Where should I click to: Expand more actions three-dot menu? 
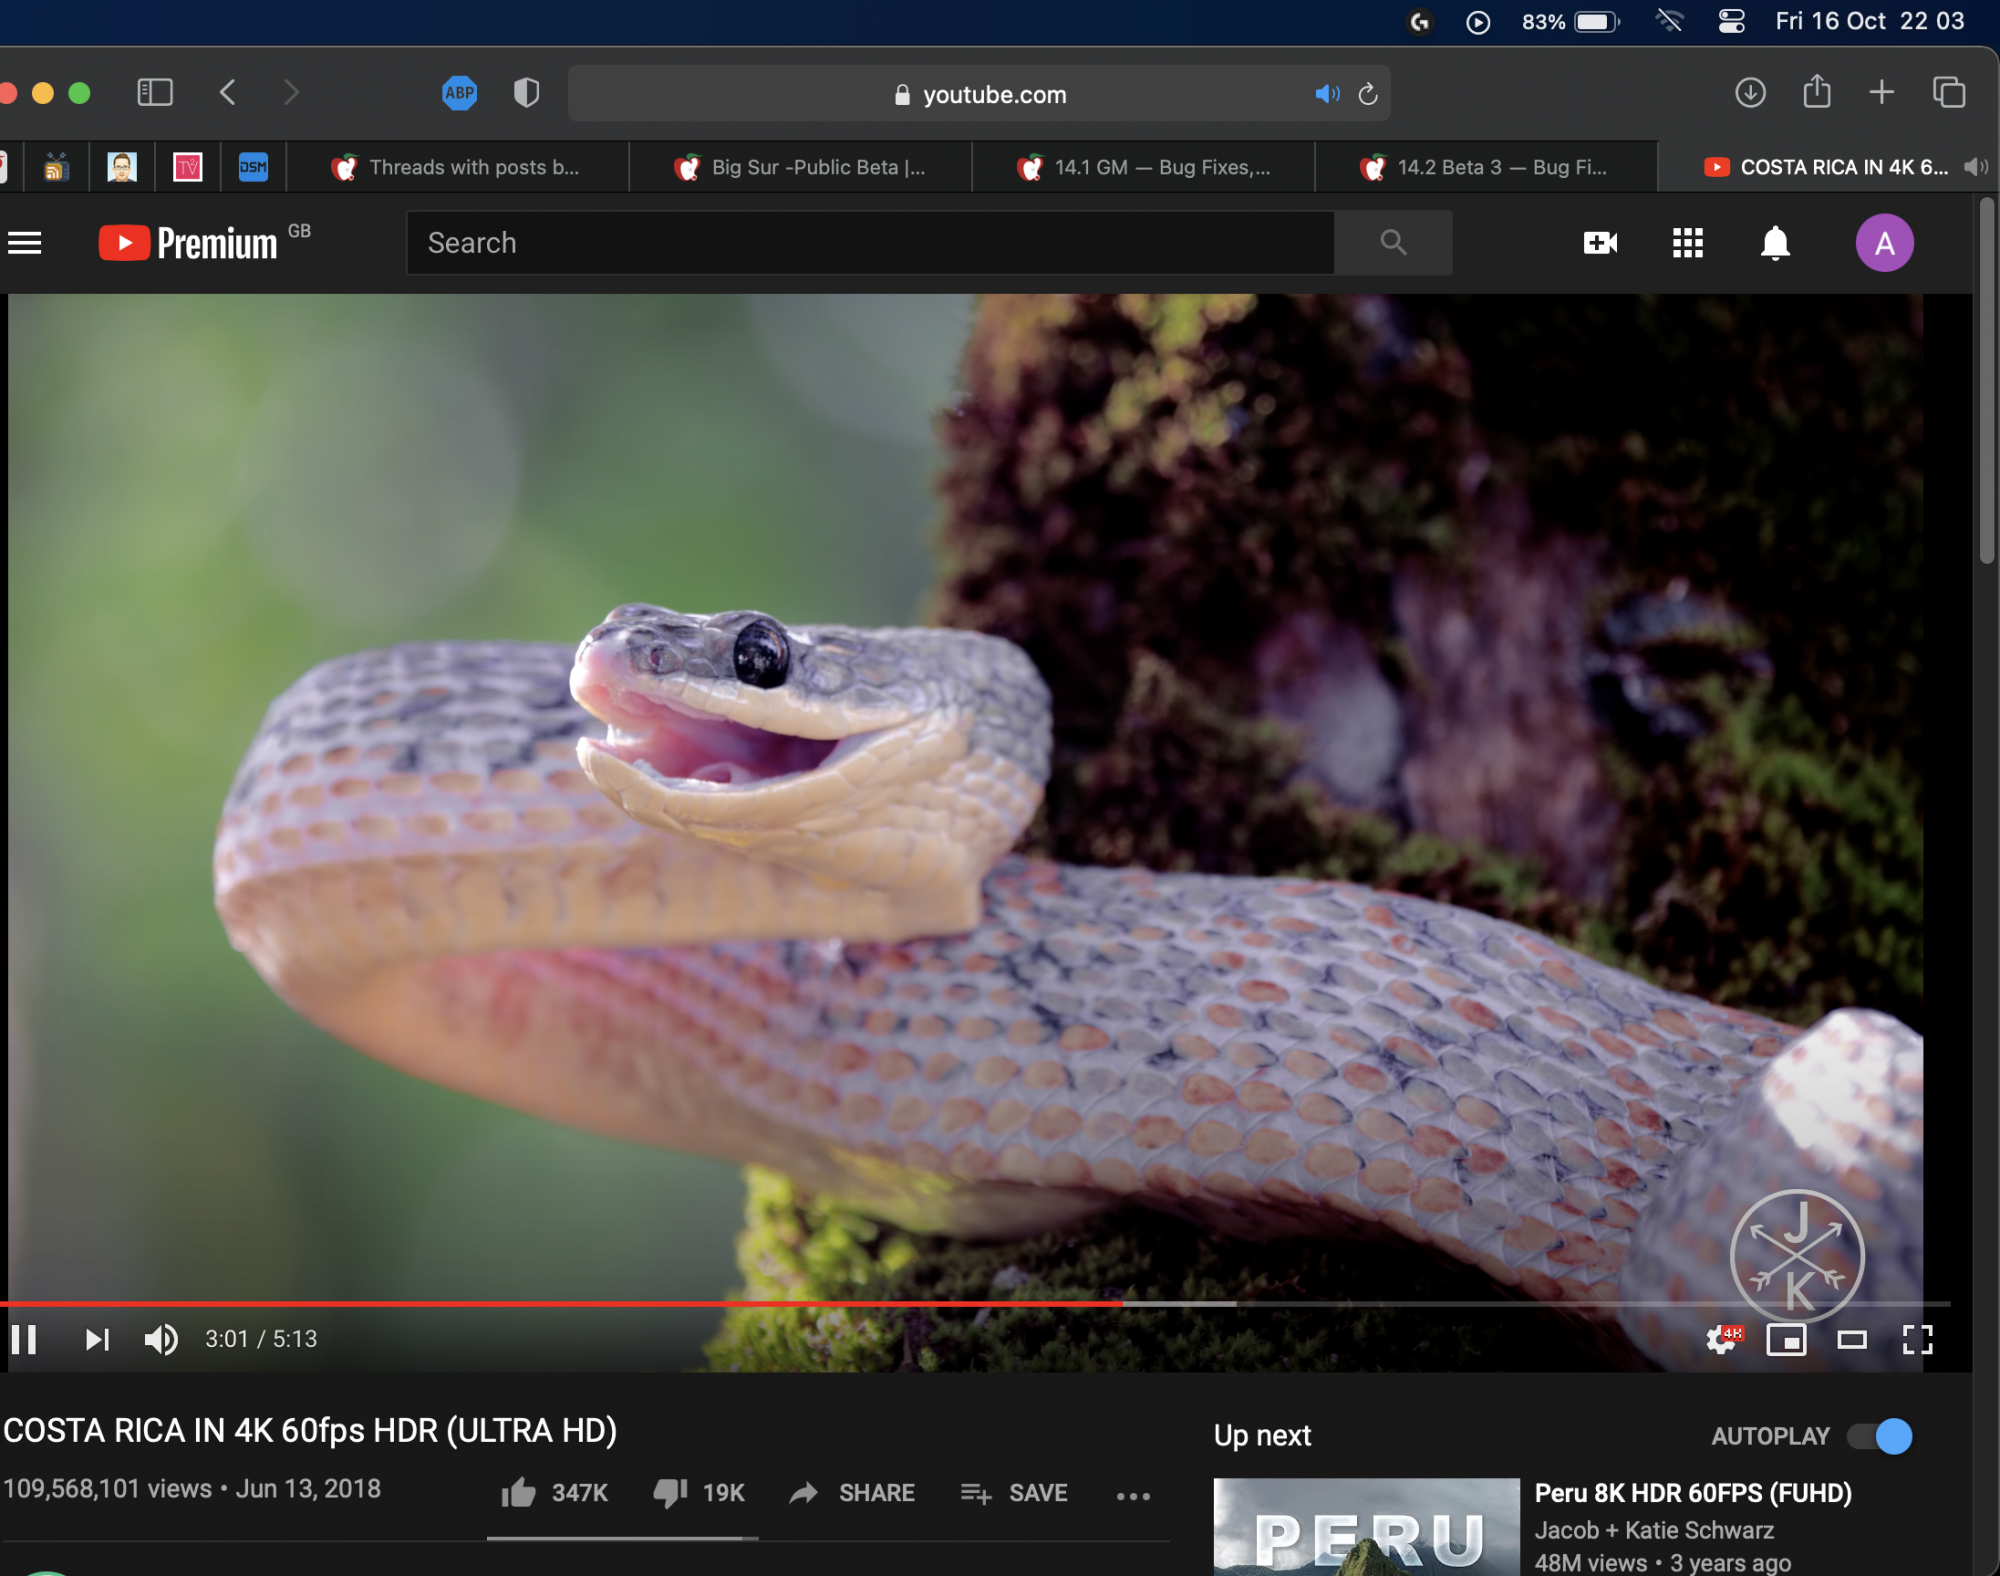point(1133,1496)
